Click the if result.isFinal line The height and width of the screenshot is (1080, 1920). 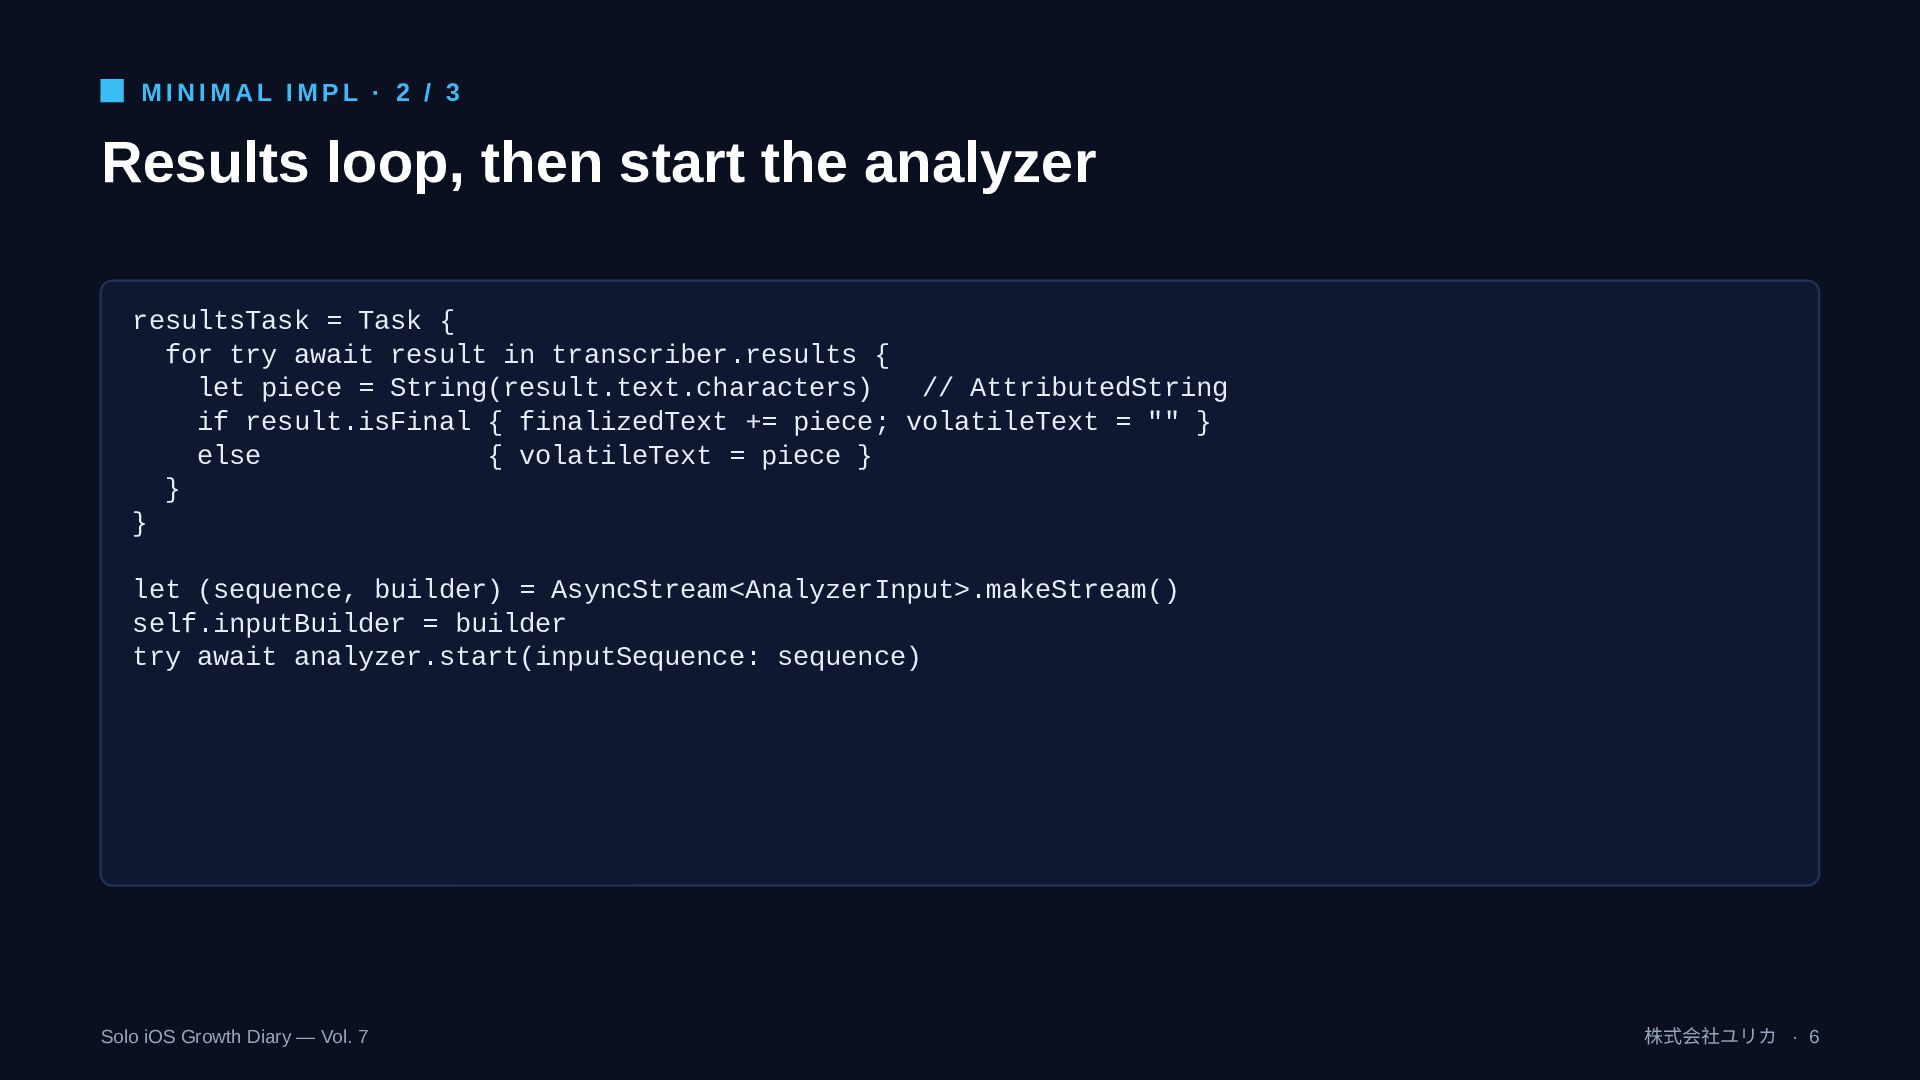tap(704, 422)
